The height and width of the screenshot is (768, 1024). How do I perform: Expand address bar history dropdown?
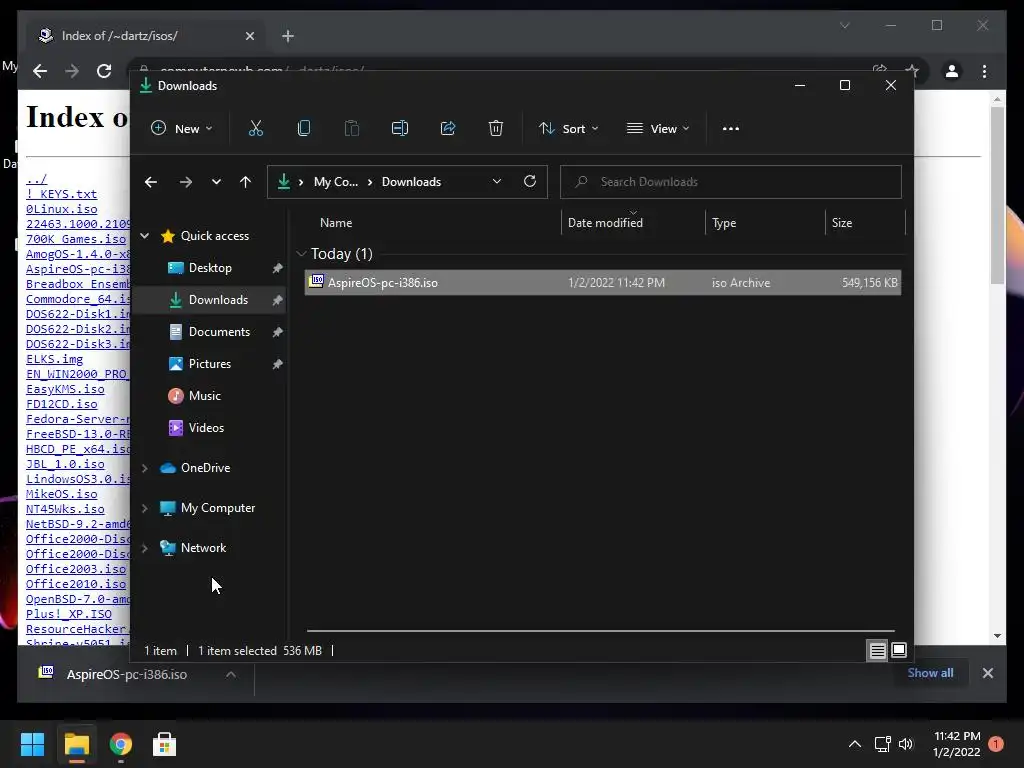(x=496, y=182)
